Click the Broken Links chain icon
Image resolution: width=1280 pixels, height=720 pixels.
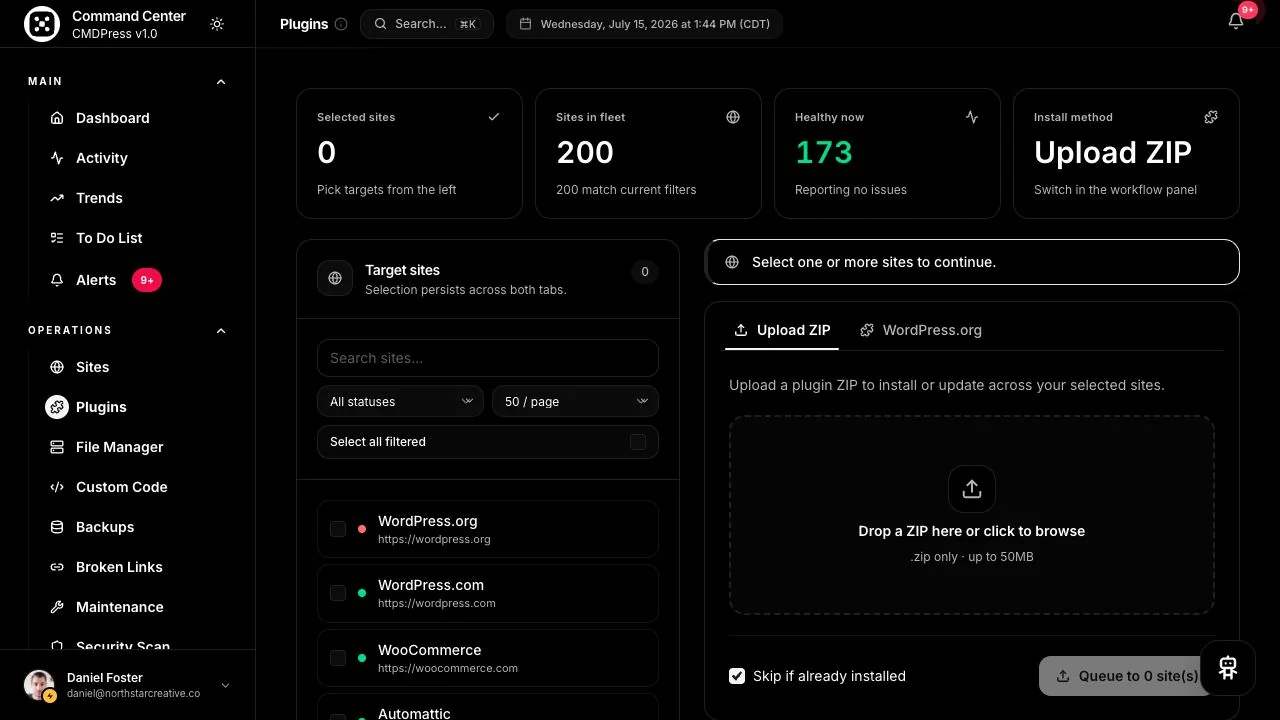tap(57, 567)
